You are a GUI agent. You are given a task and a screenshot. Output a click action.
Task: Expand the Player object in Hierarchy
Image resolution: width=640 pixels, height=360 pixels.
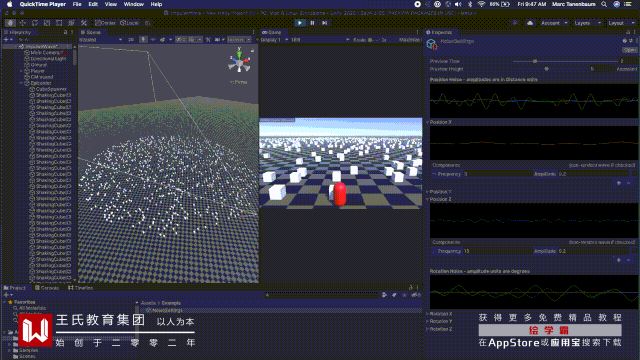coord(22,71)
